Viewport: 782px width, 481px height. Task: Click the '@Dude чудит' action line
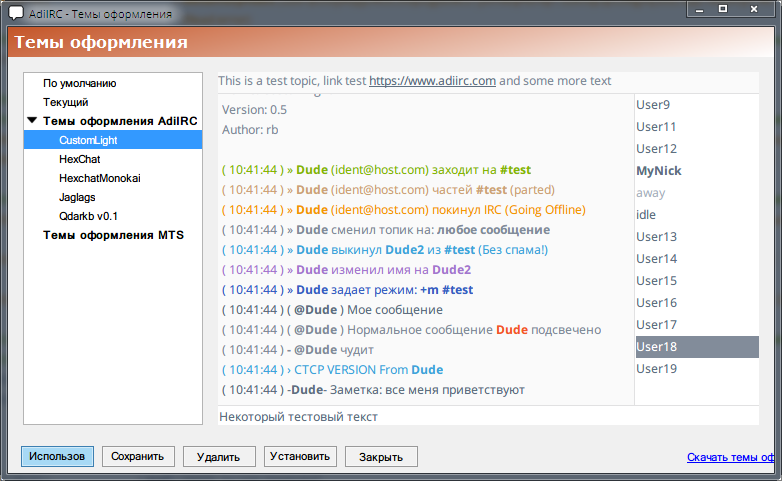point(297,349)
